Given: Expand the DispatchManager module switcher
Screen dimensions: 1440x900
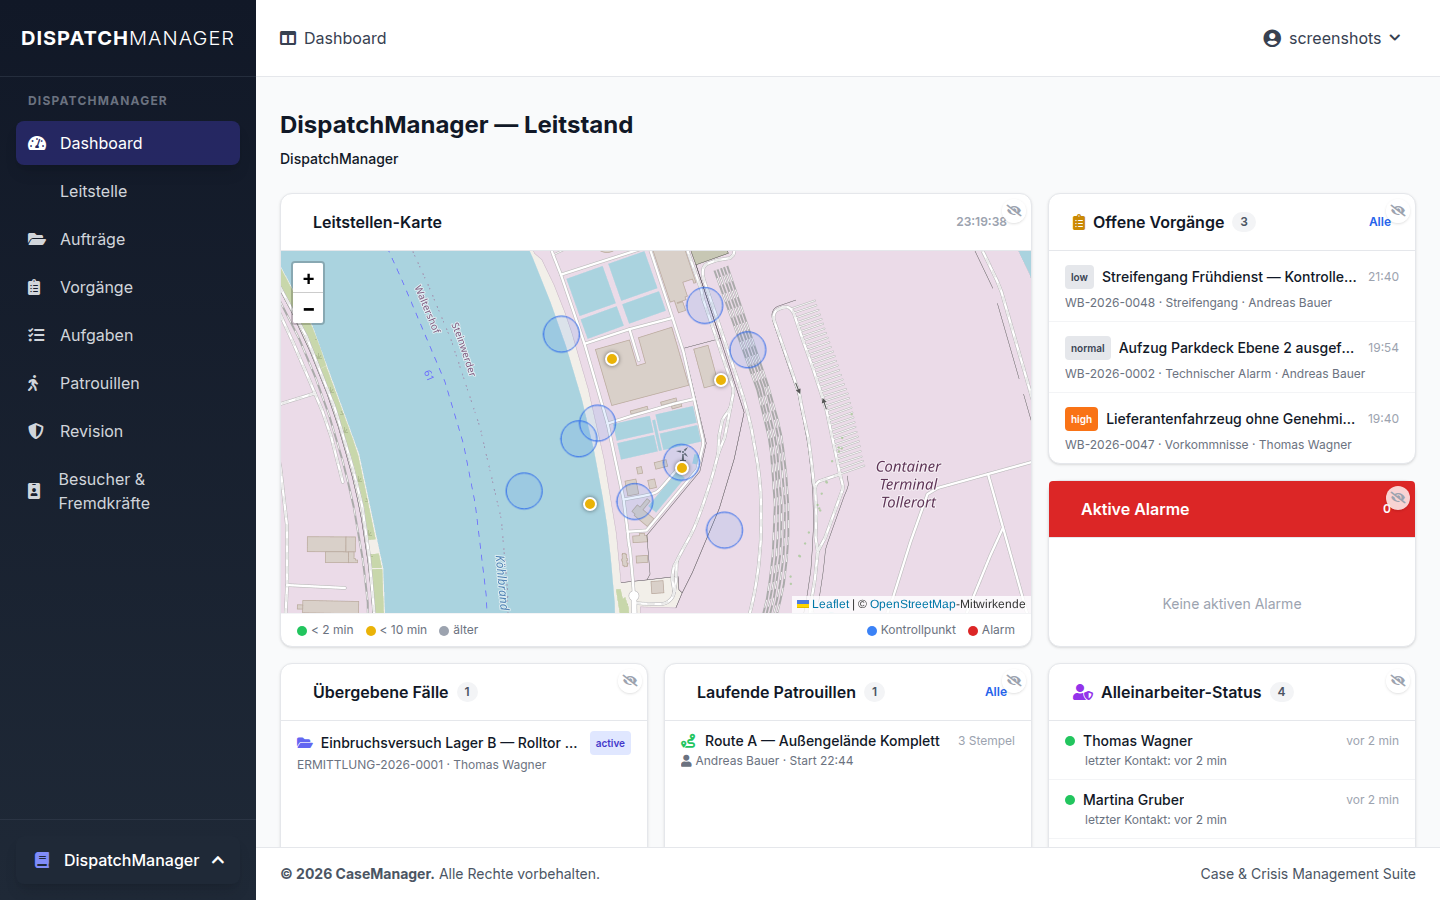Looking at the screenshot, I should [x=128, y=860].
